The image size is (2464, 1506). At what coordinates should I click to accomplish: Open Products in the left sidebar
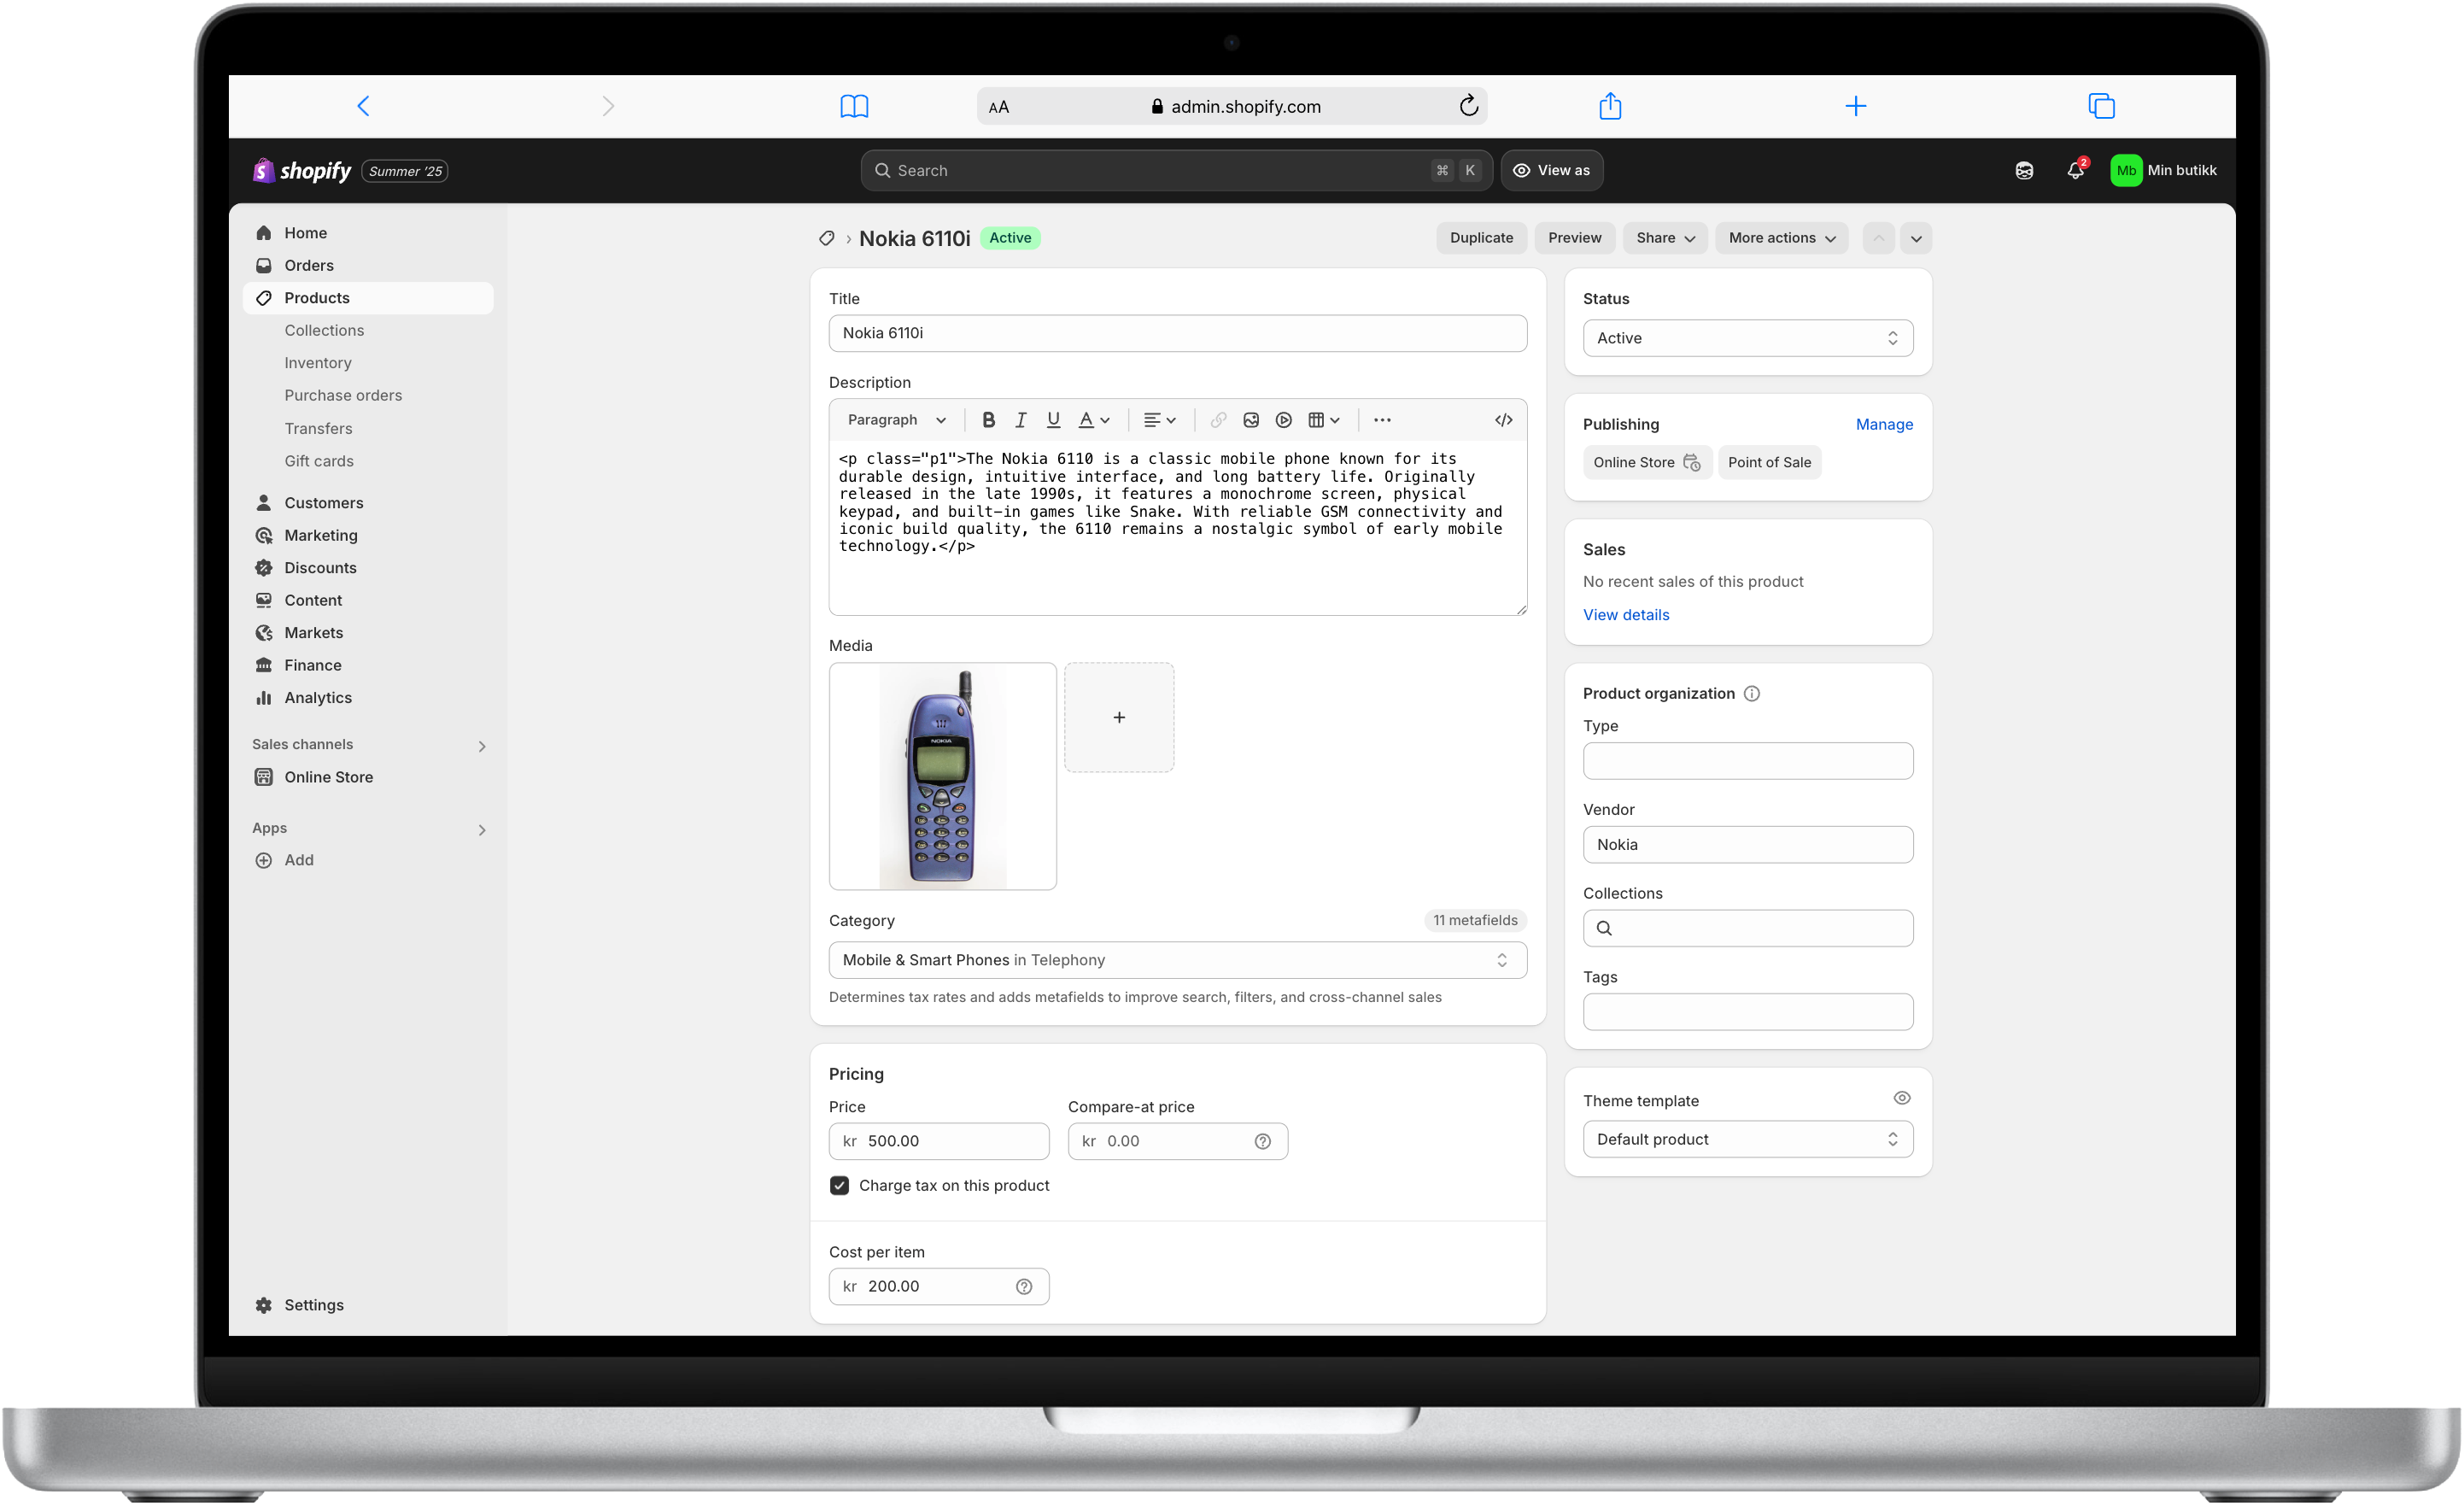316,297
